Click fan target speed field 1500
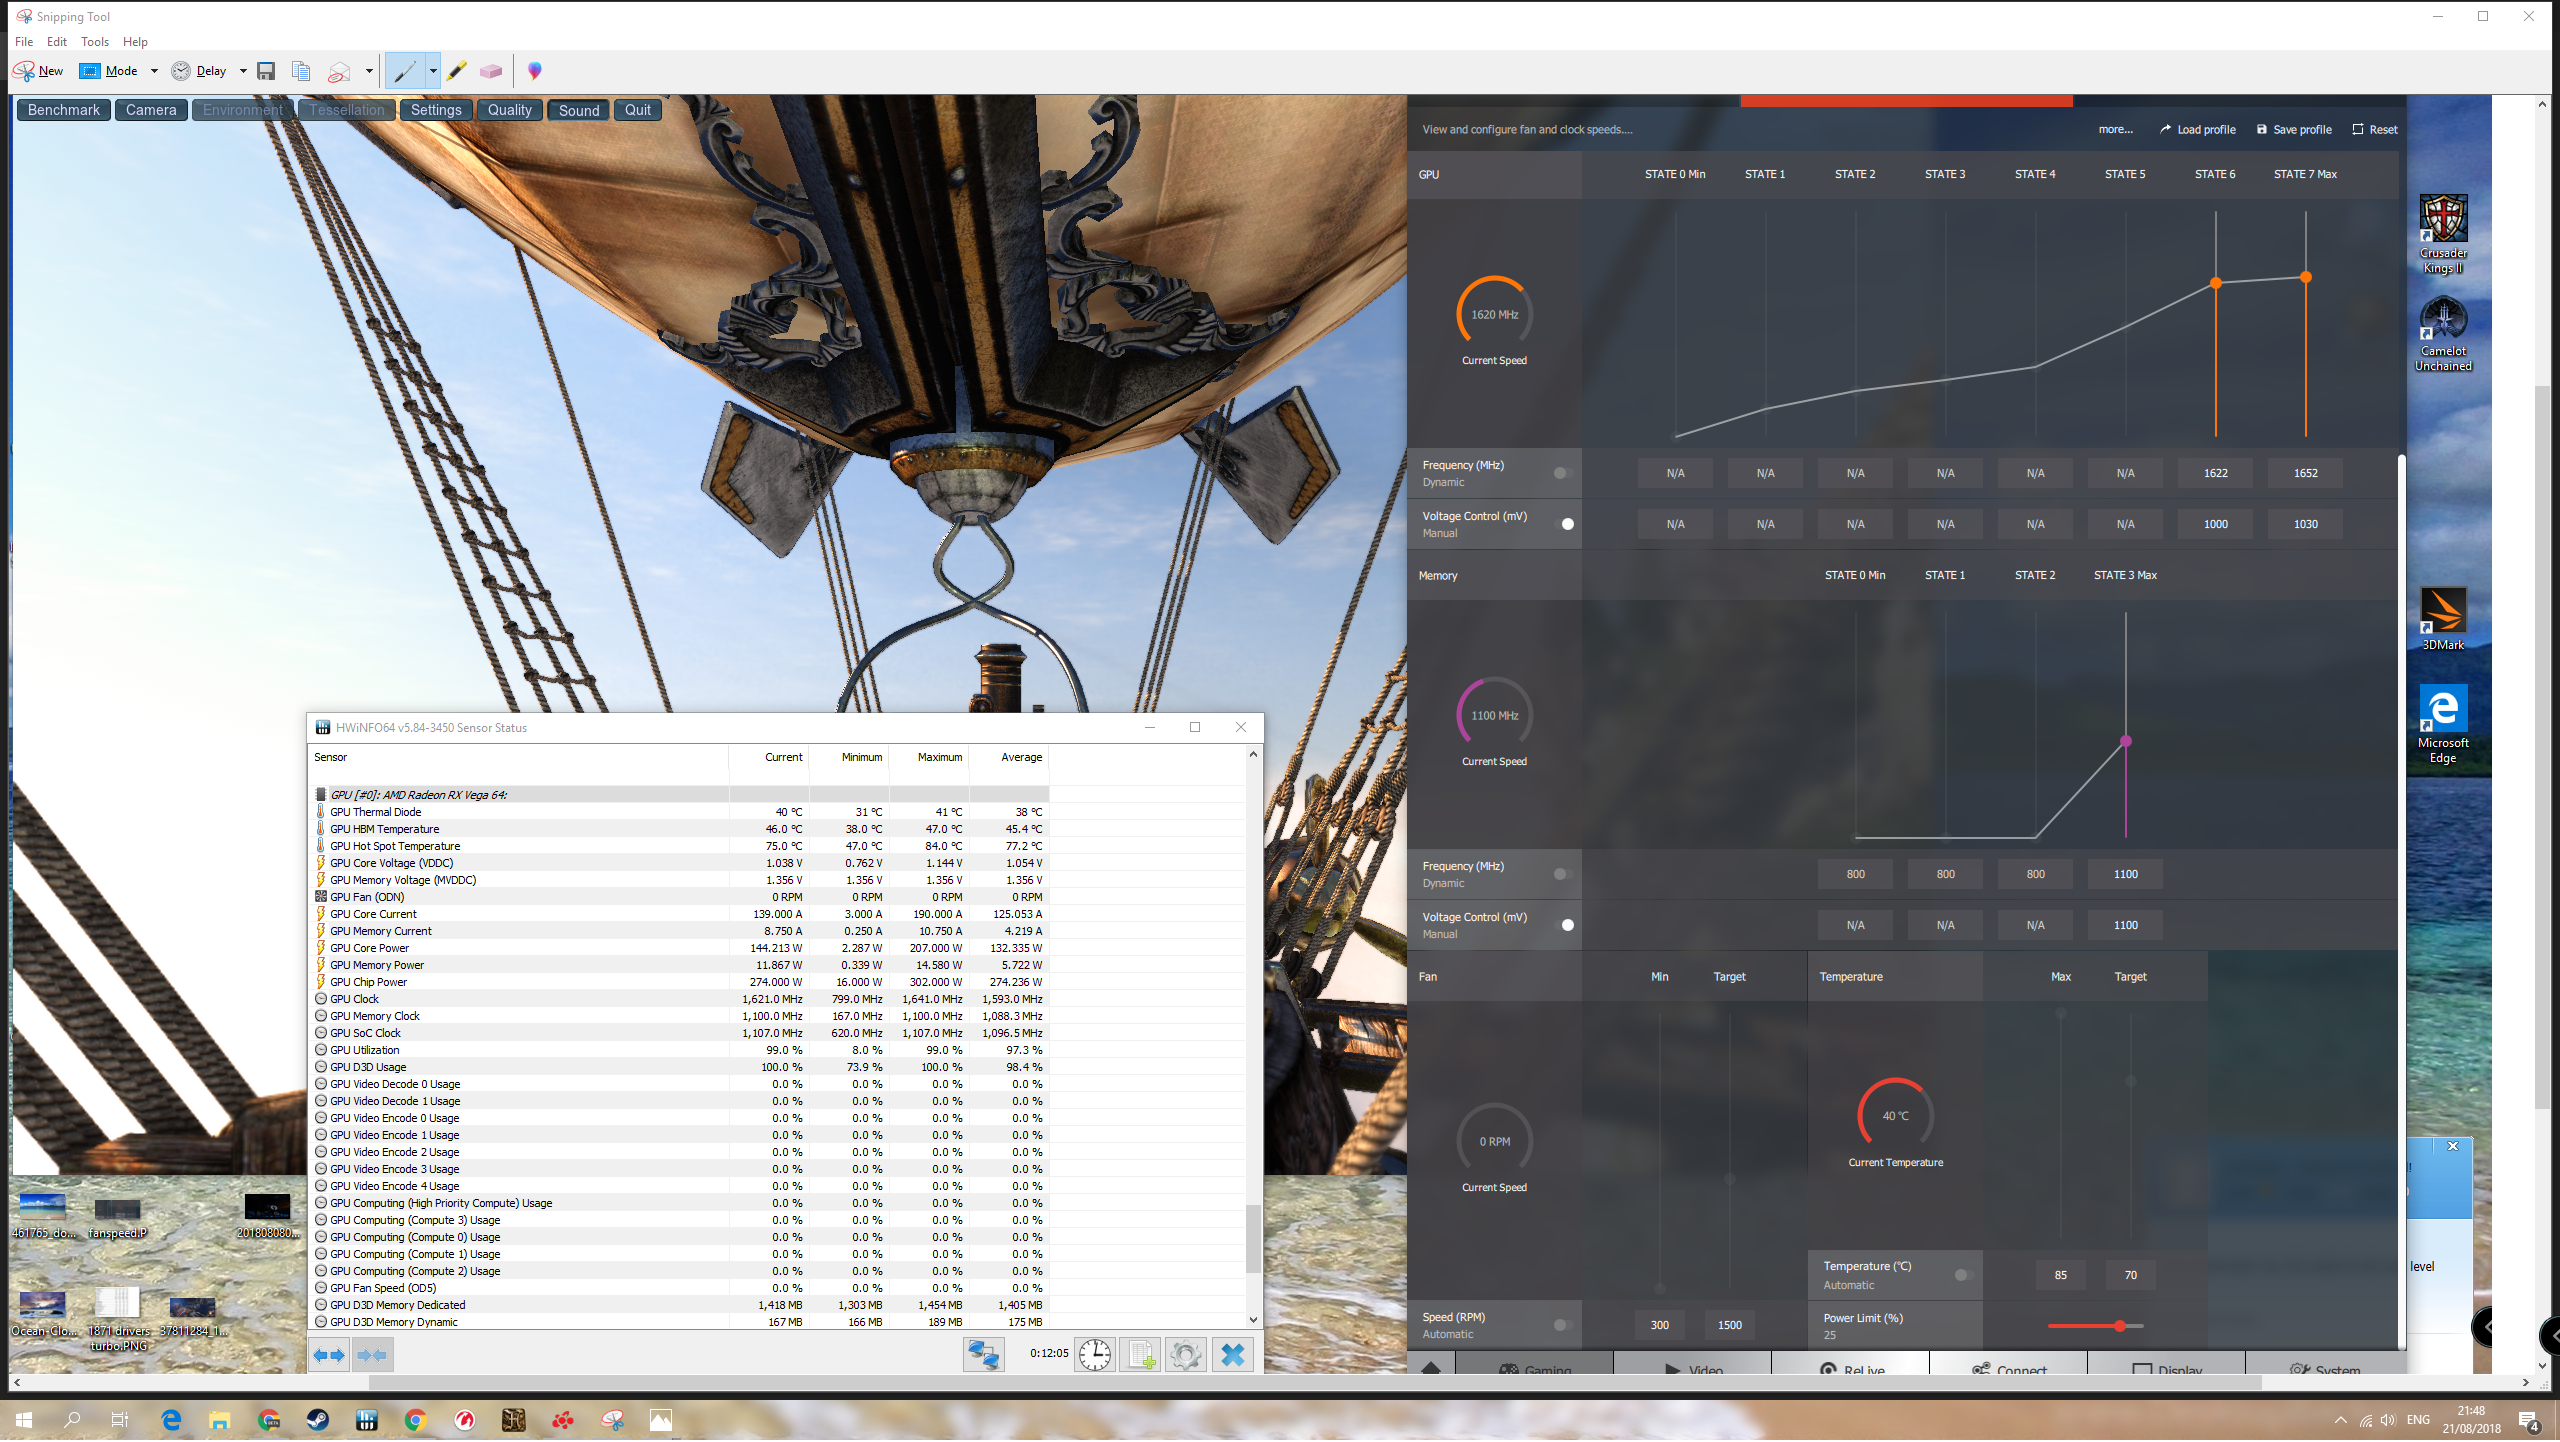Screen dimensions: 2560x1442 (x=1730, y=1326)
